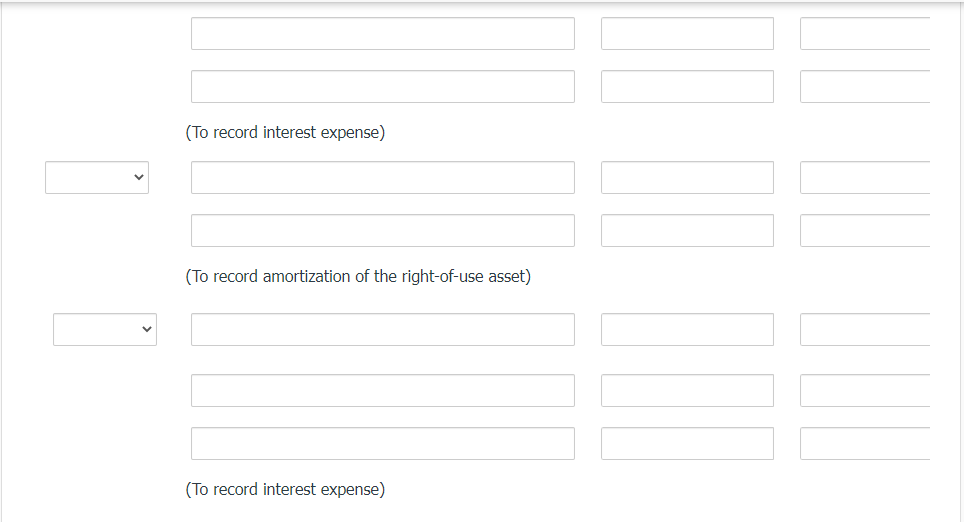964x522 pixels.
Task: Select account field directly above the amortization note
Action: click(x=382, y=231)
